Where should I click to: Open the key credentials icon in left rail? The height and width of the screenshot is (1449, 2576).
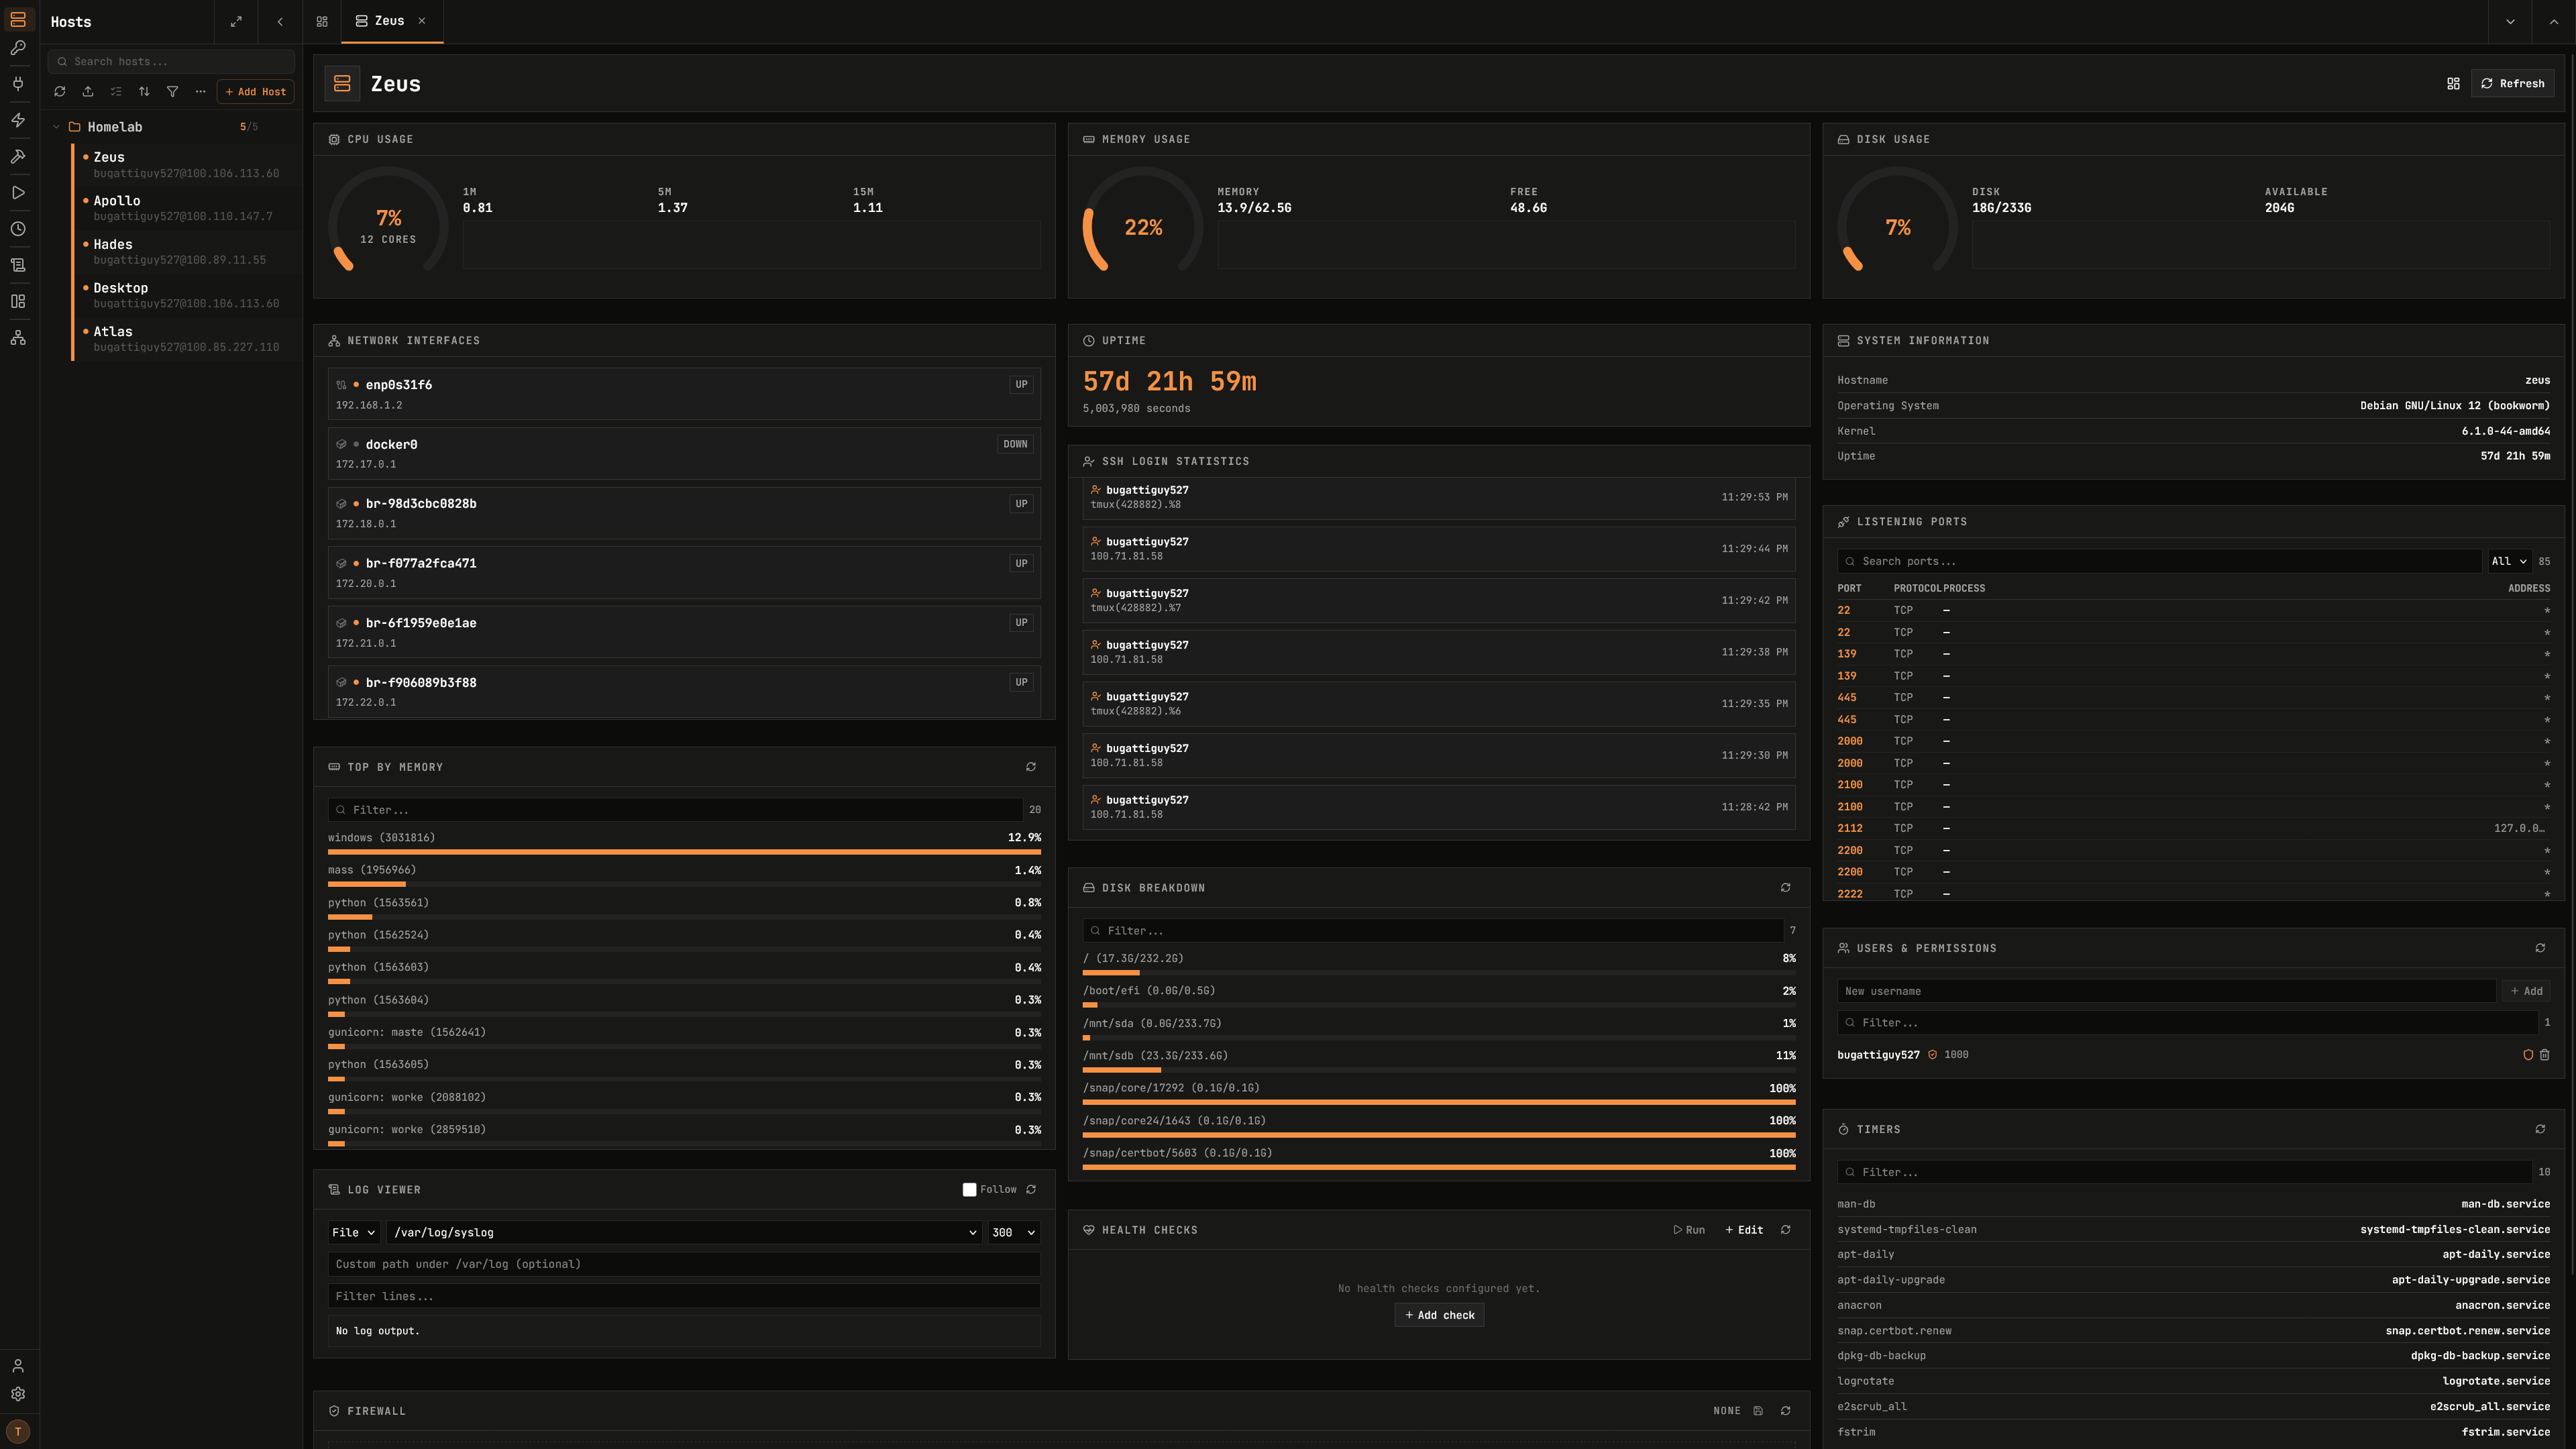tap(18, 47)
